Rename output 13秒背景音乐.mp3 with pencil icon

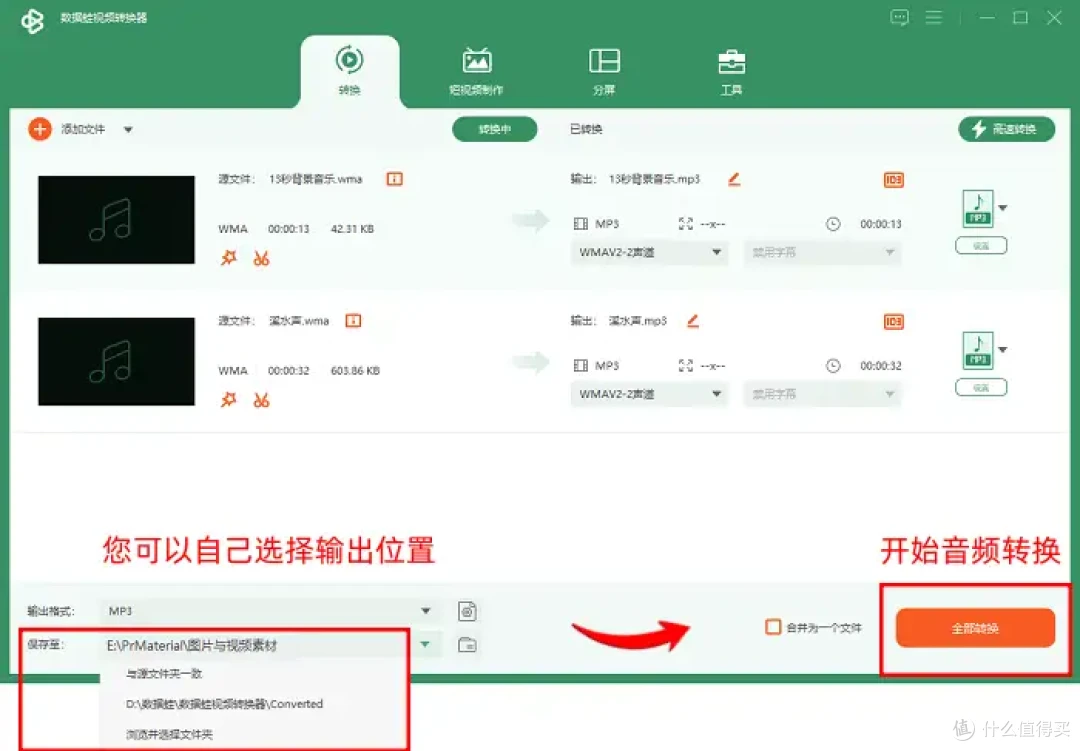734,179
